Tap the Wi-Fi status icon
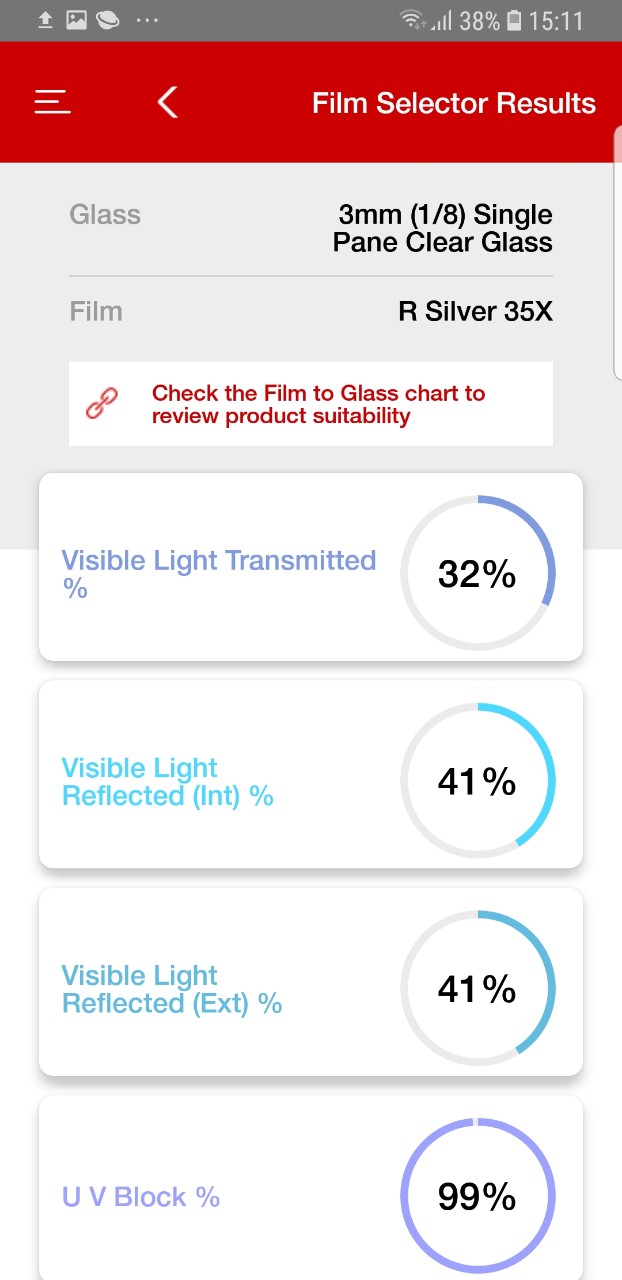 pos(411,20)
